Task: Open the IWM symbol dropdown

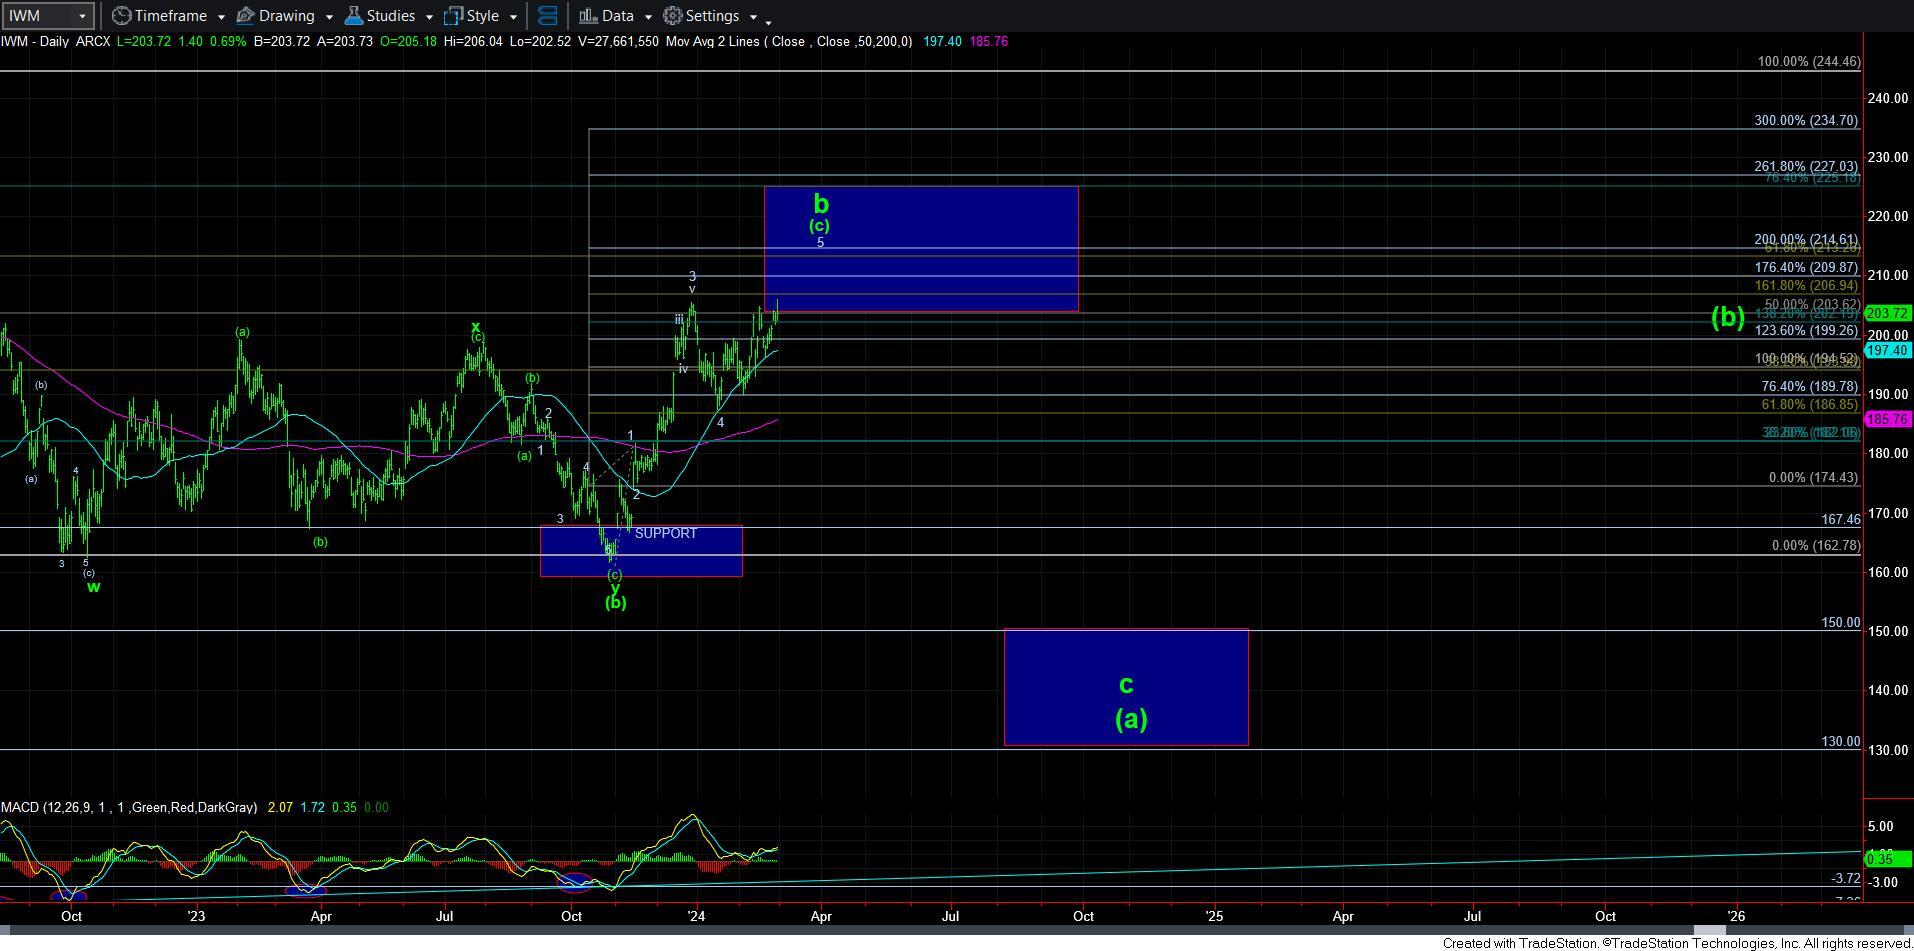Action: [x=82, y=16]
